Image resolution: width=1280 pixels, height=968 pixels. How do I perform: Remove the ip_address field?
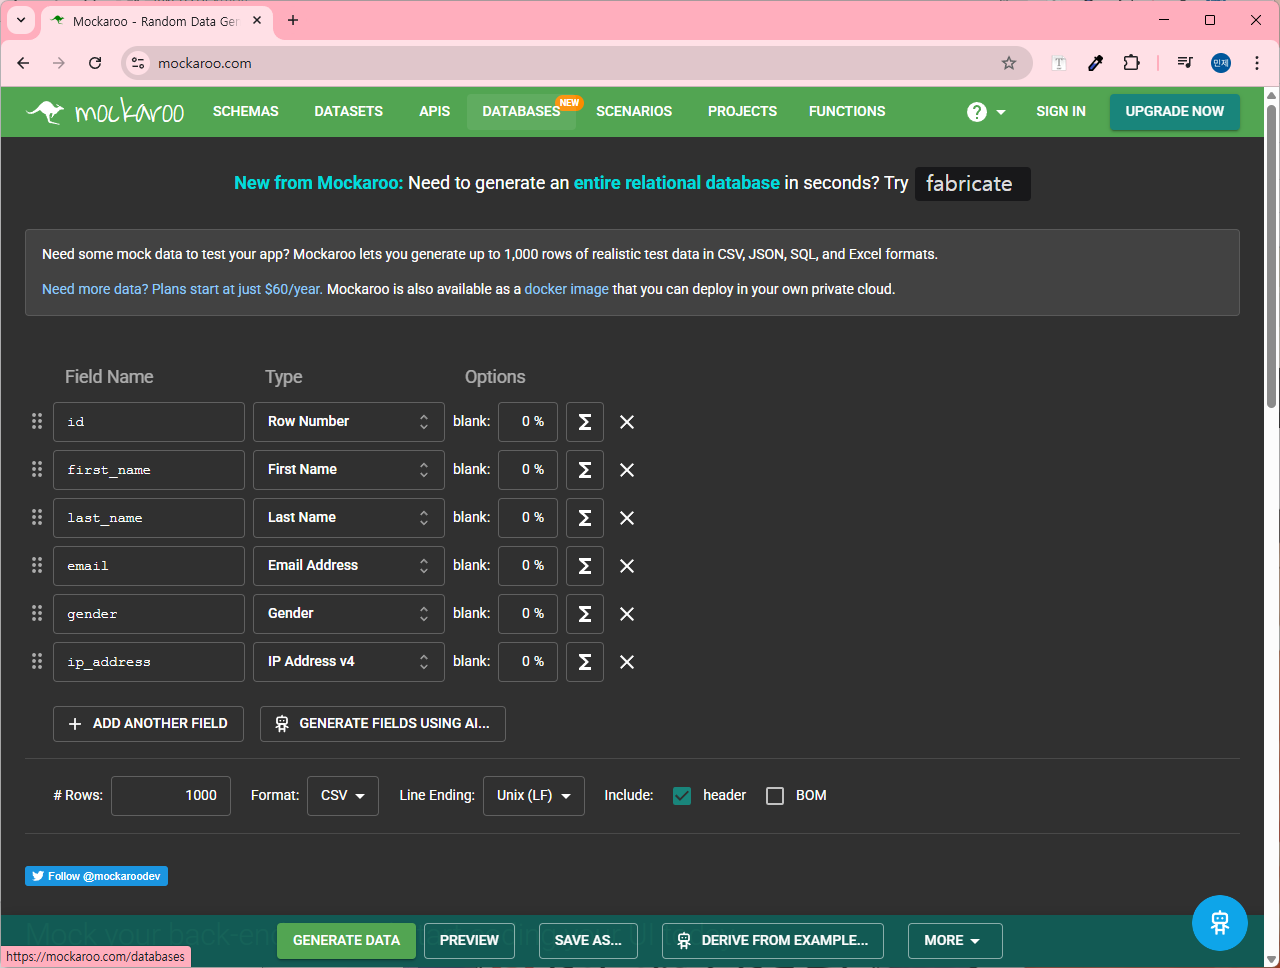(x=627, y=662)
